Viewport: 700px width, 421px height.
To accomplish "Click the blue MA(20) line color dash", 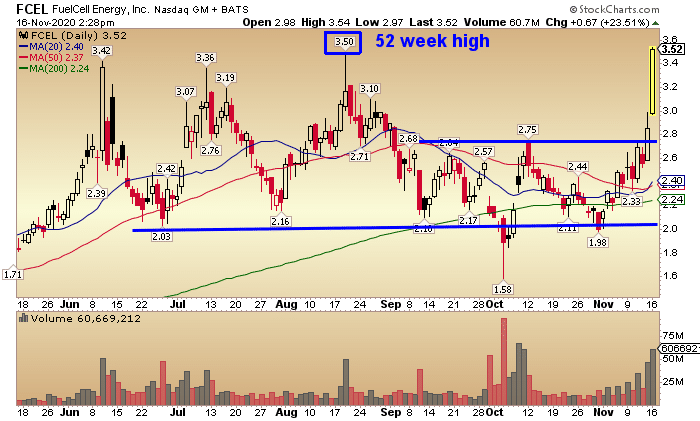I will 24,46.
